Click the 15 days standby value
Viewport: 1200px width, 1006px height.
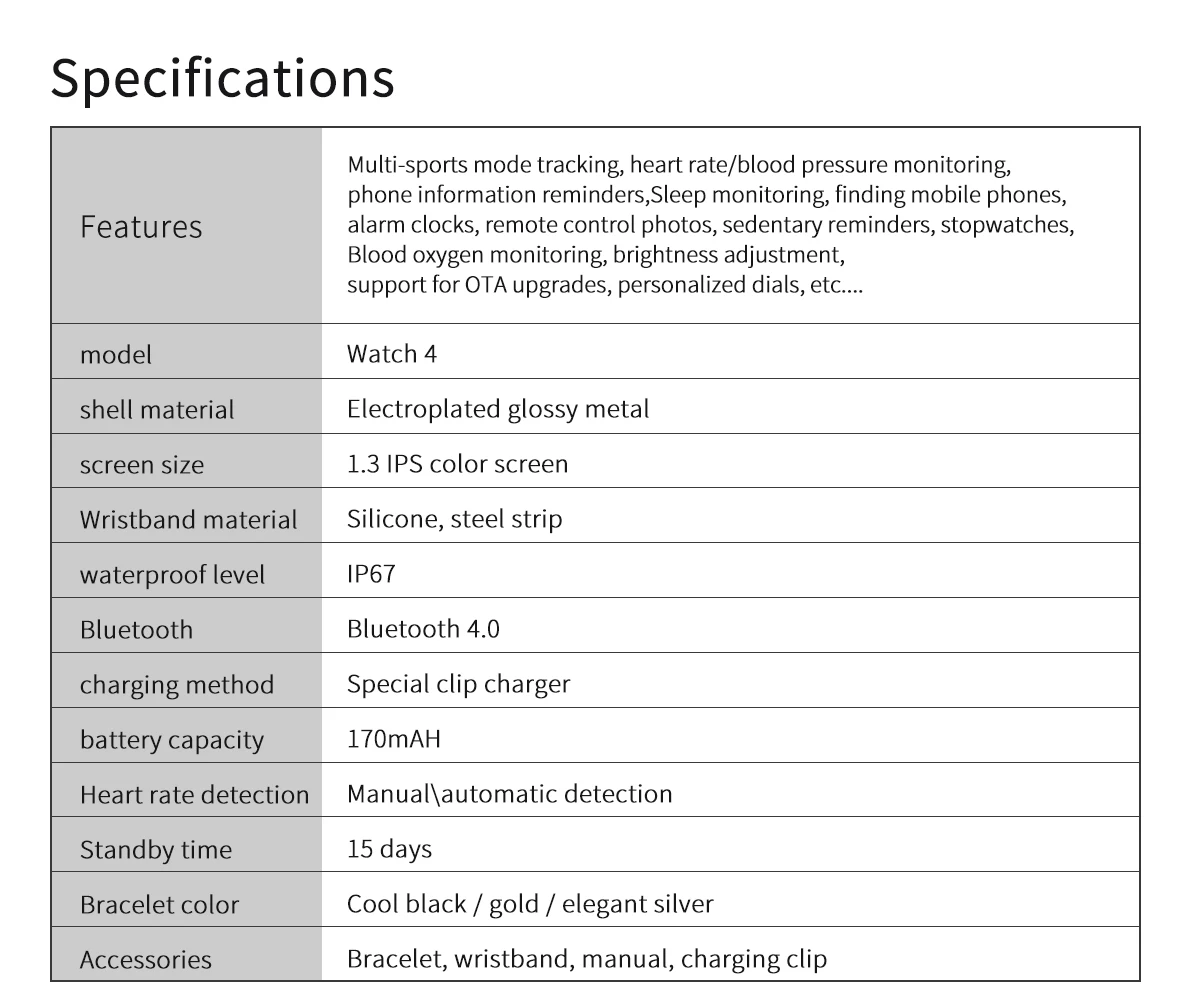[389, 849]
